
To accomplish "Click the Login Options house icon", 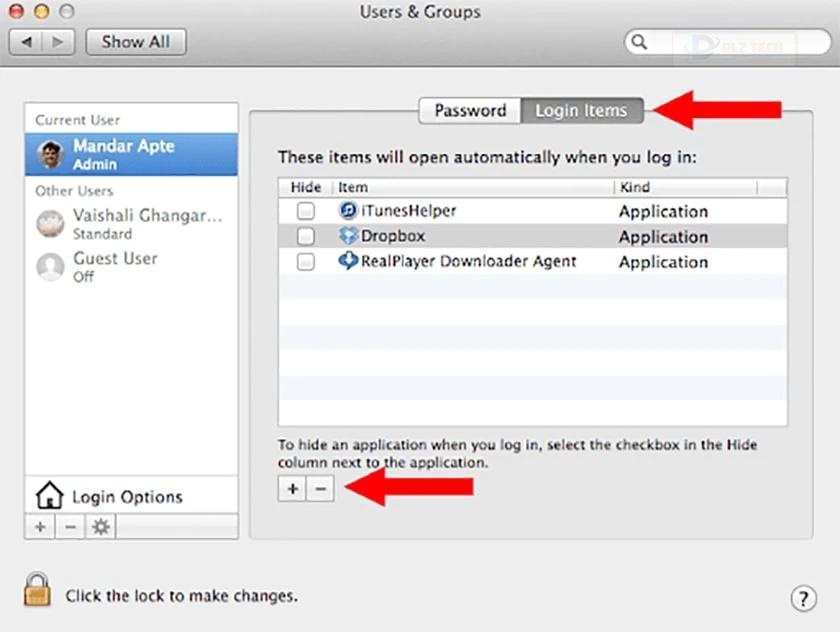I will coord(49,495).
